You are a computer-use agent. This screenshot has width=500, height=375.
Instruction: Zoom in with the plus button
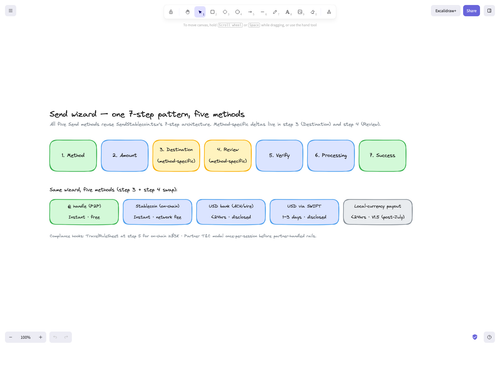[x=40, y=337]
